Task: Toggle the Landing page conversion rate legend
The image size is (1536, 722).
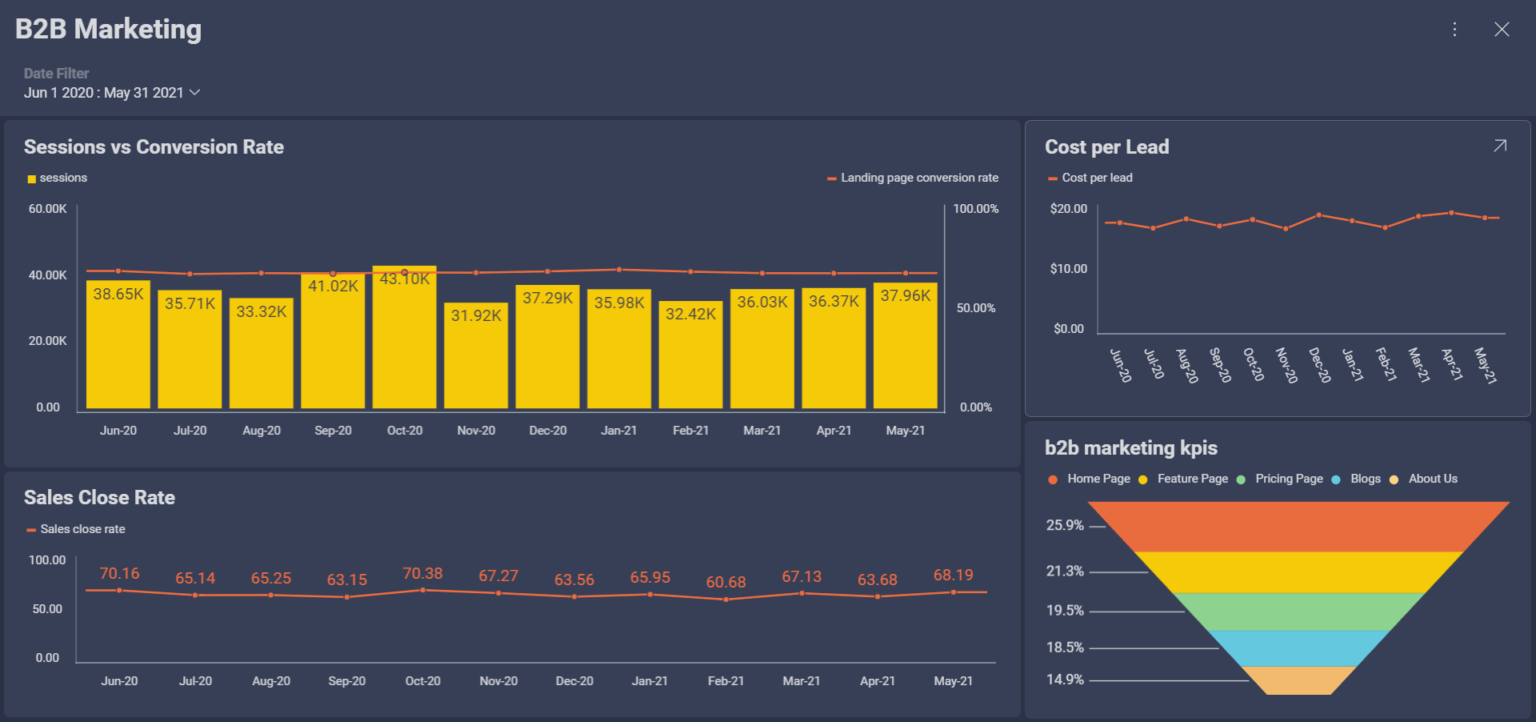Action: pos(911,177)
